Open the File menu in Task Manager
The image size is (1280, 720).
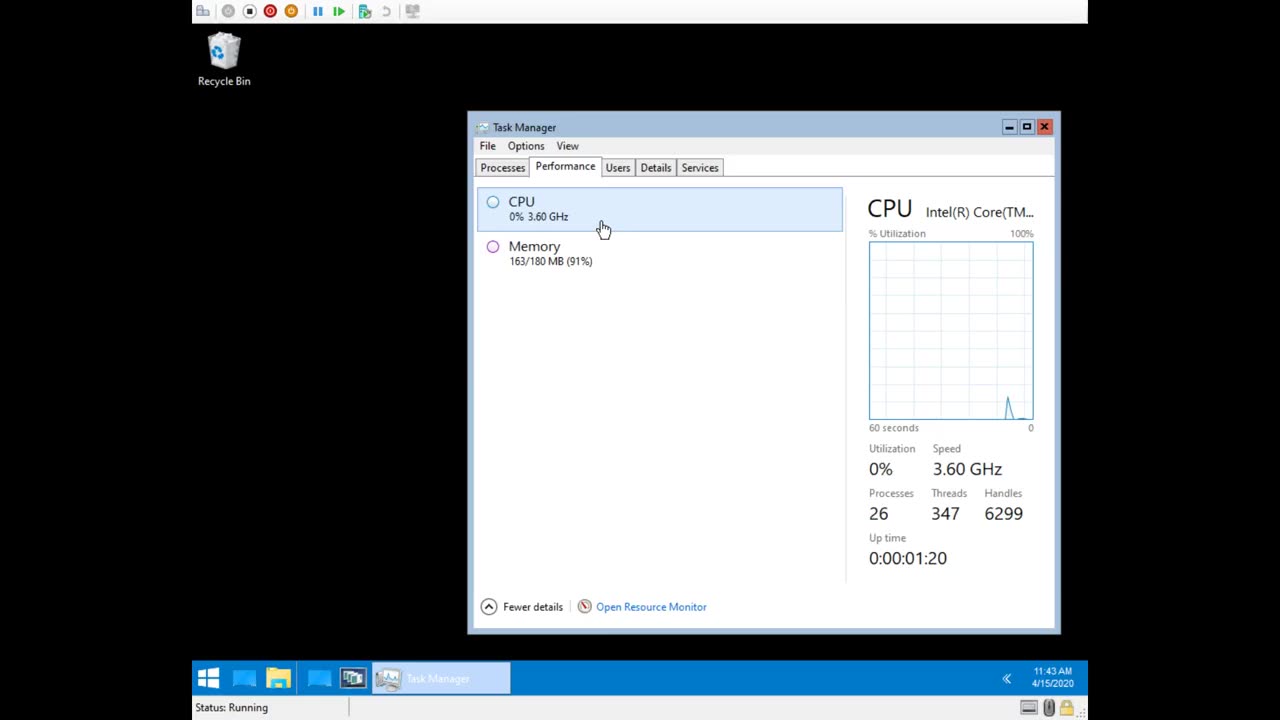[x=487, y=146]
